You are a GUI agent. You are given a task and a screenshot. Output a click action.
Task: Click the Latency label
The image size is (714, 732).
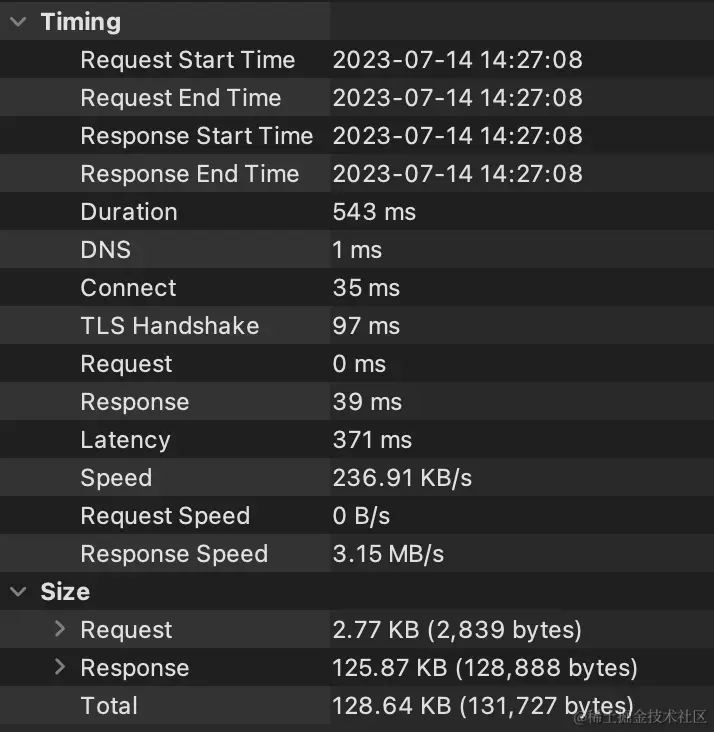[125, 440]
